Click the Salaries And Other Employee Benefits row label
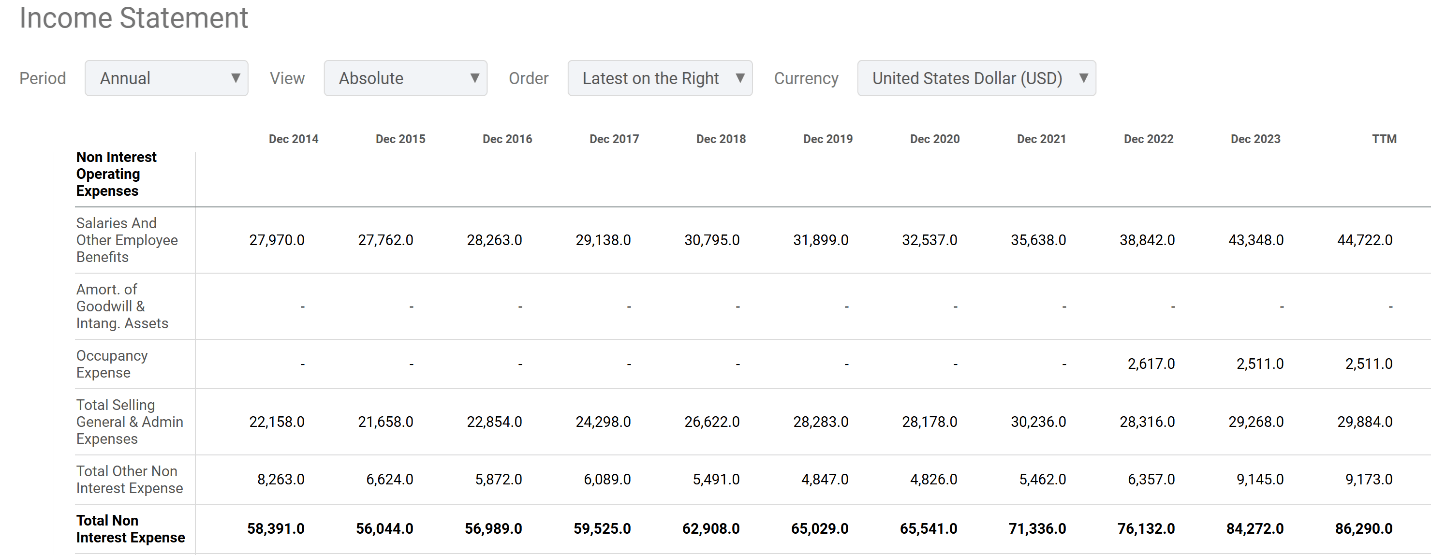Screen dimensions: 1431x555 pos(127,240)
